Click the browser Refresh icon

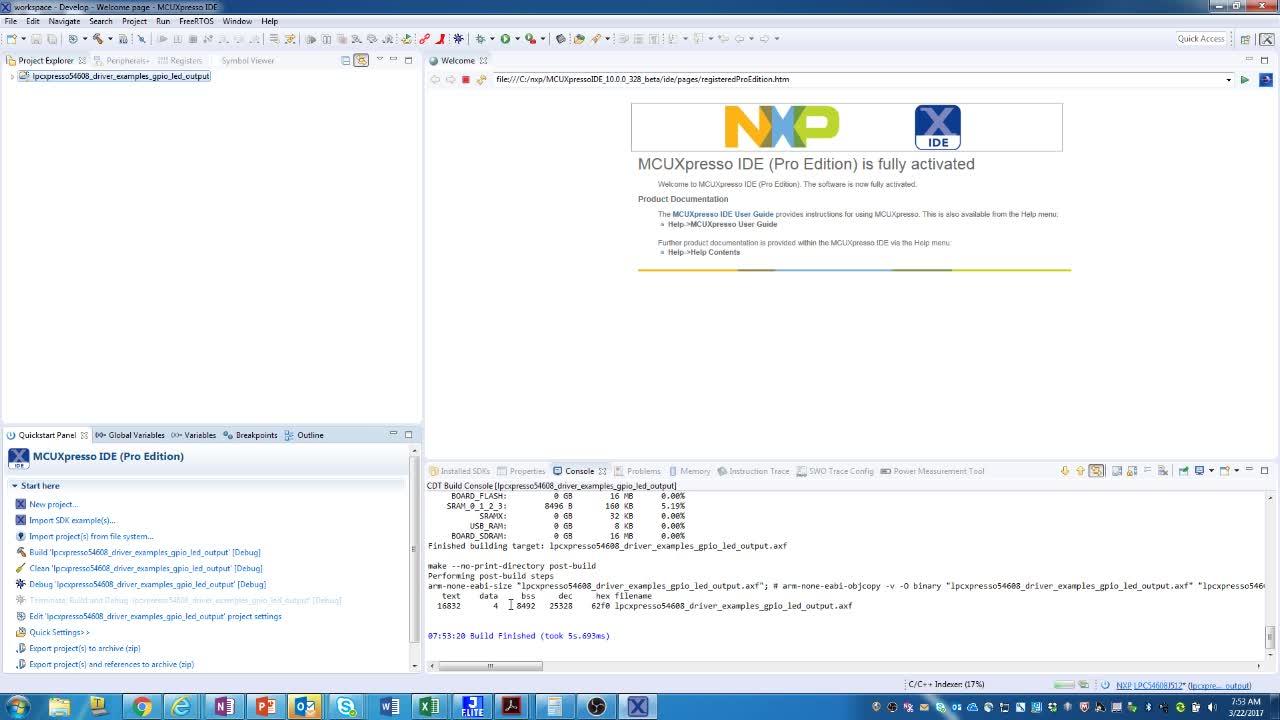481,79
